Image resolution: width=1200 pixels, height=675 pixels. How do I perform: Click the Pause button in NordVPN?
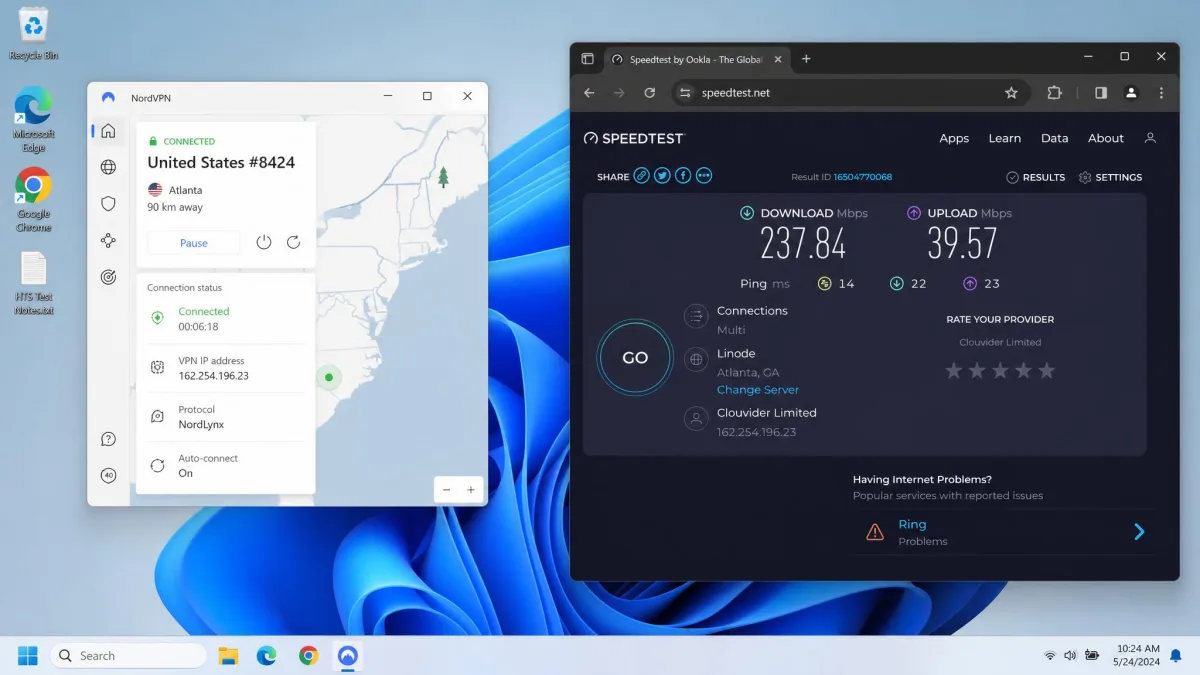tap(194, 243)
